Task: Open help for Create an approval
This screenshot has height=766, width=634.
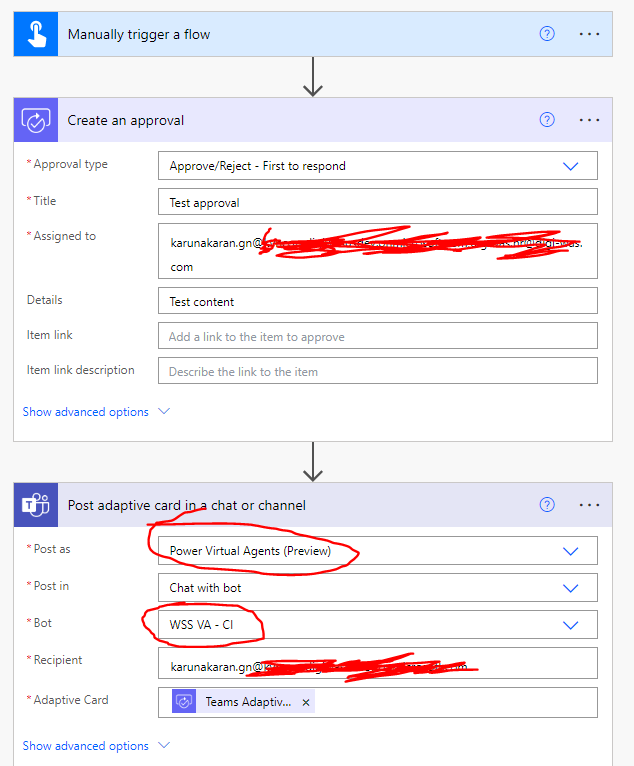Action: point(547,120)
